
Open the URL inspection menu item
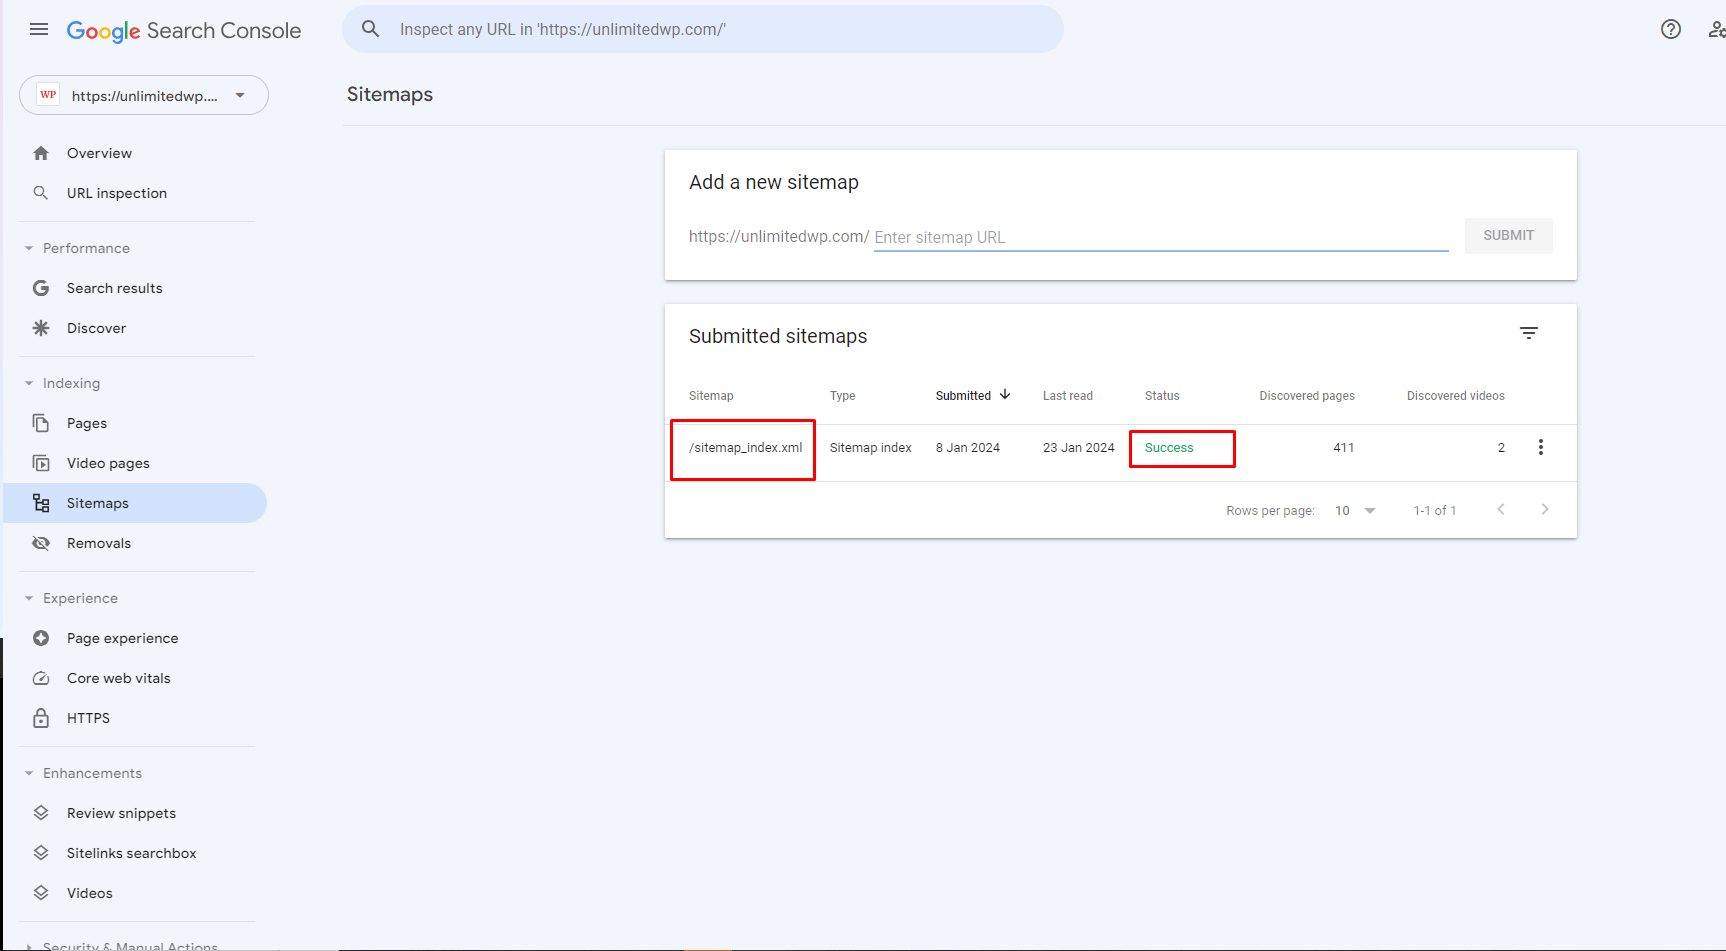coord(135,193)
